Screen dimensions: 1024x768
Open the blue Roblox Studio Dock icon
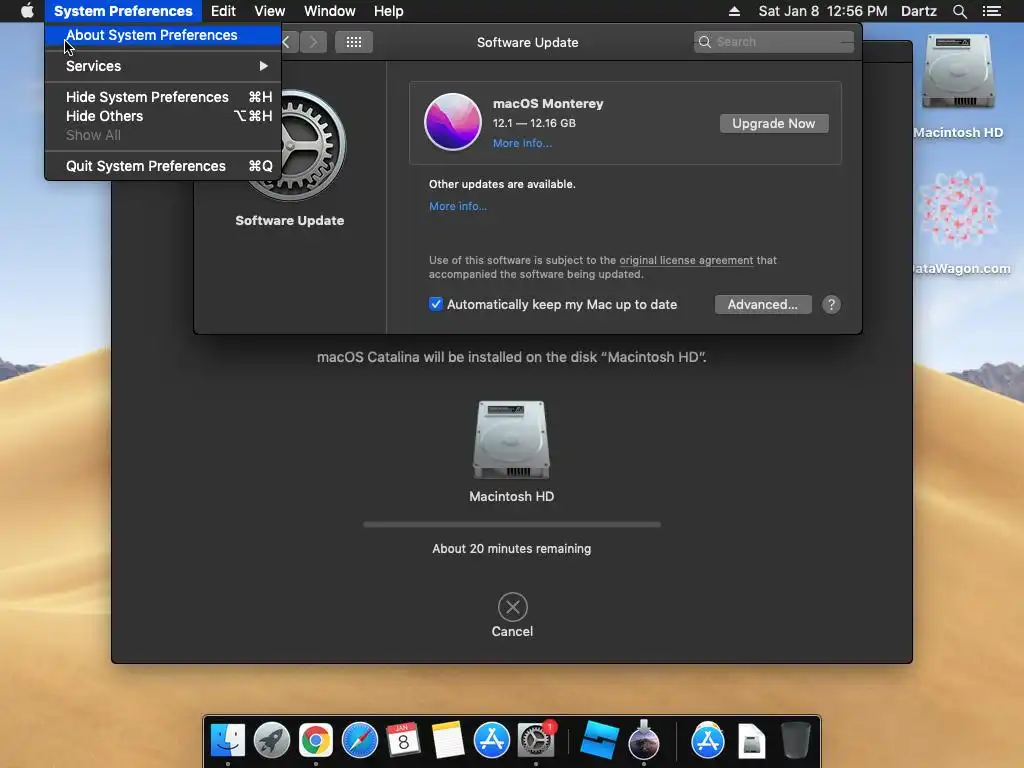coord(599,741)
